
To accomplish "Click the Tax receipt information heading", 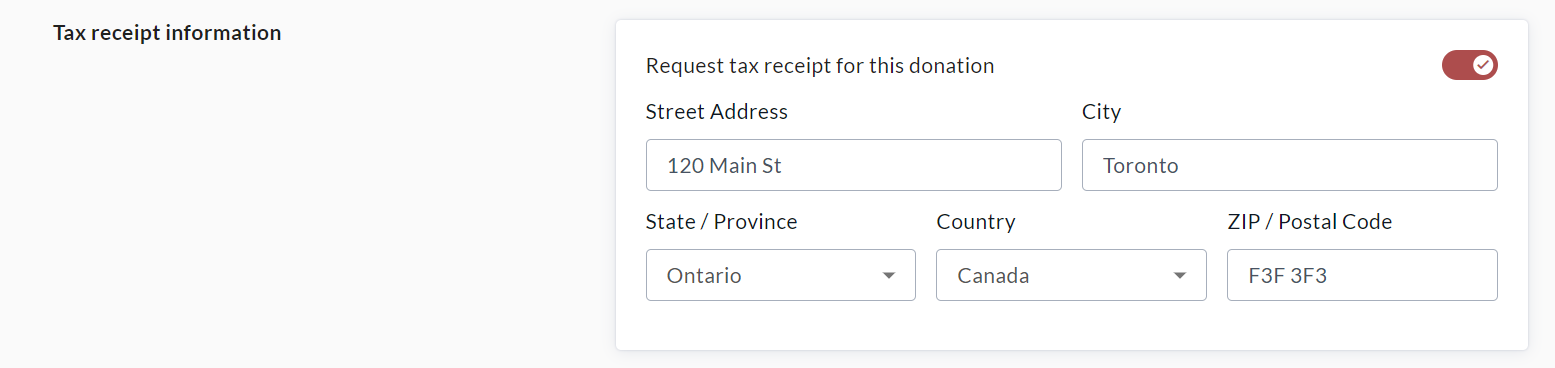I will 167,33.
